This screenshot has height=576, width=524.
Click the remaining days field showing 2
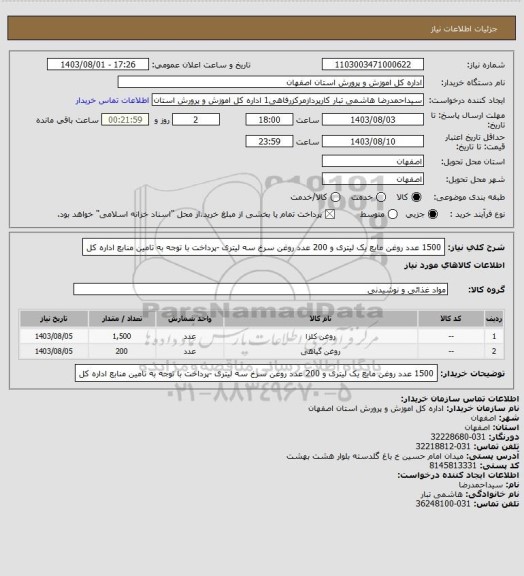pyautogui.click(x=196, y=120)
